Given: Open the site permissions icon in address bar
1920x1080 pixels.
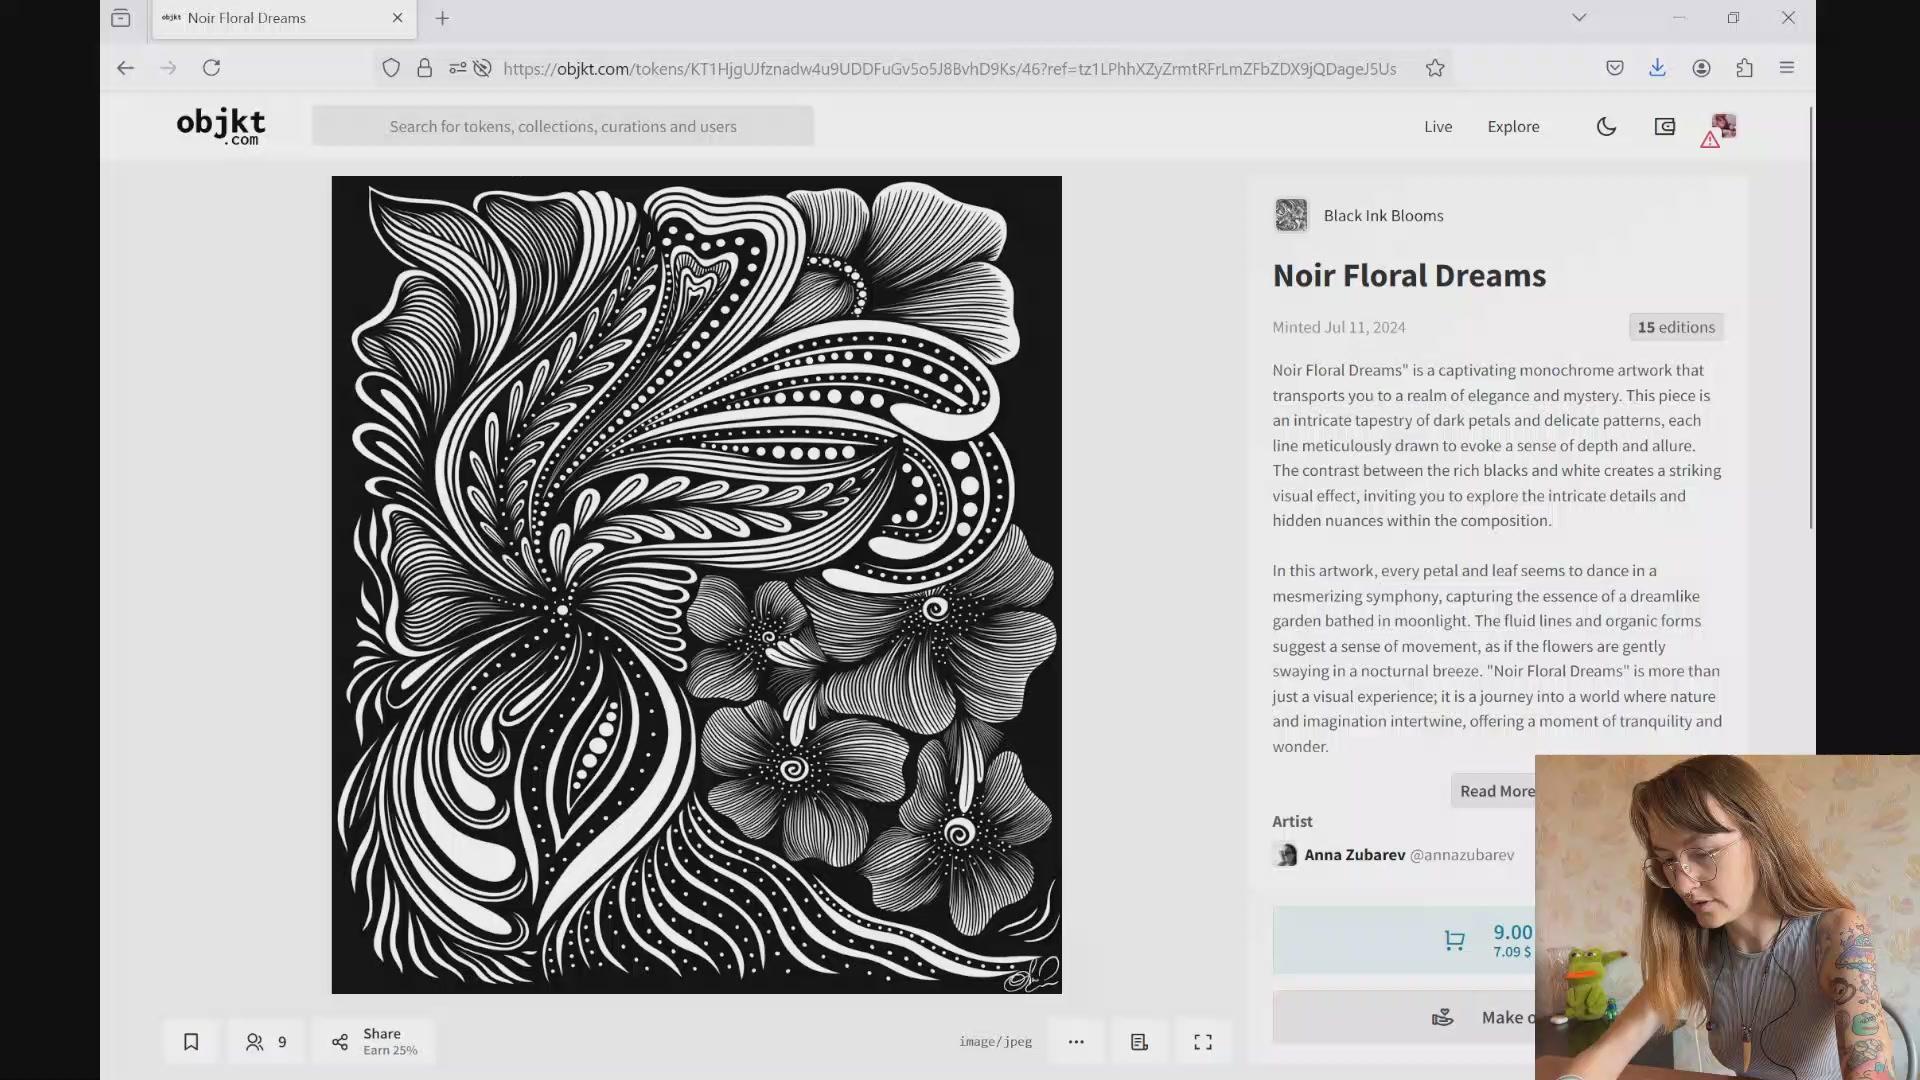Looking at the screenshot, I should pos(457,68).
